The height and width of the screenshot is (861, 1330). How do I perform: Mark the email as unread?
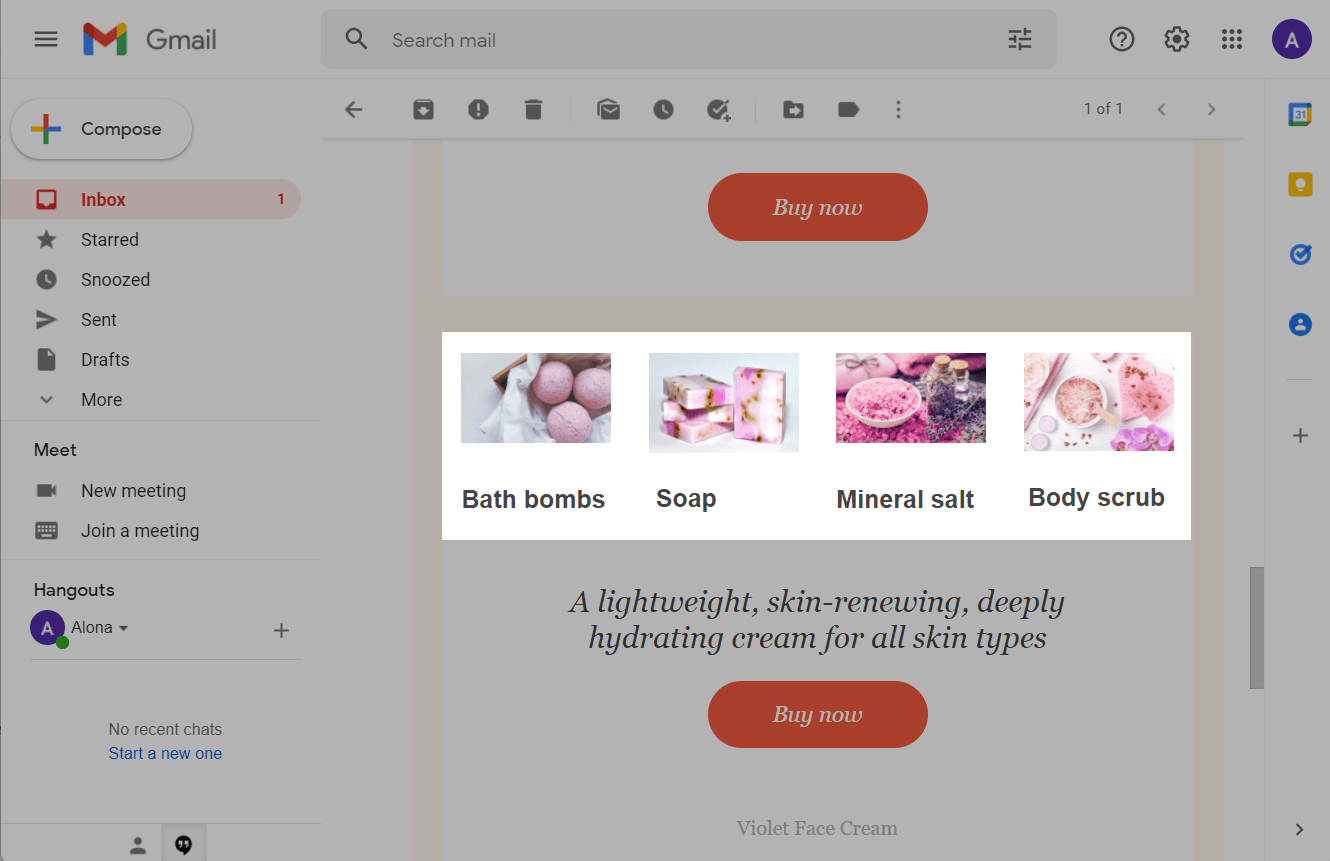click(608, 110)
